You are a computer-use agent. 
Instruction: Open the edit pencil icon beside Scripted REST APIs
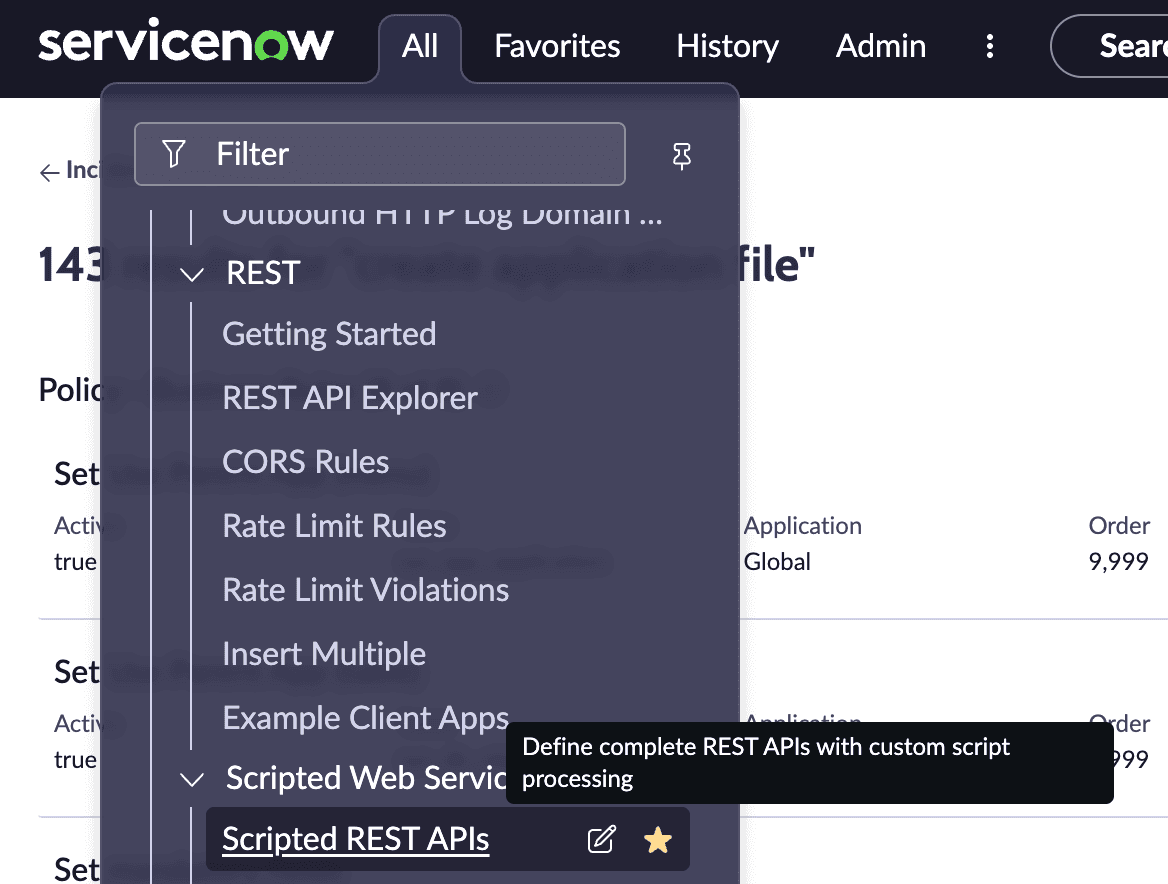(601, 839)
